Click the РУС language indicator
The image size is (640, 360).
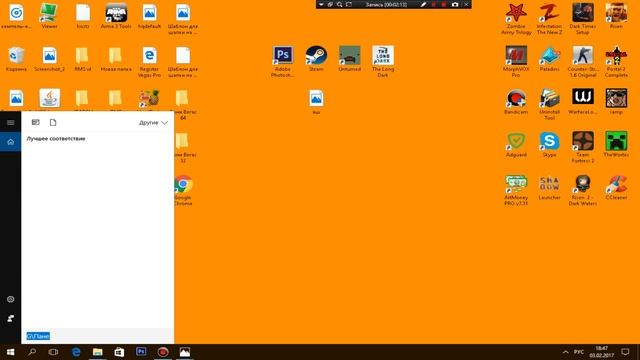pos(579,352)
